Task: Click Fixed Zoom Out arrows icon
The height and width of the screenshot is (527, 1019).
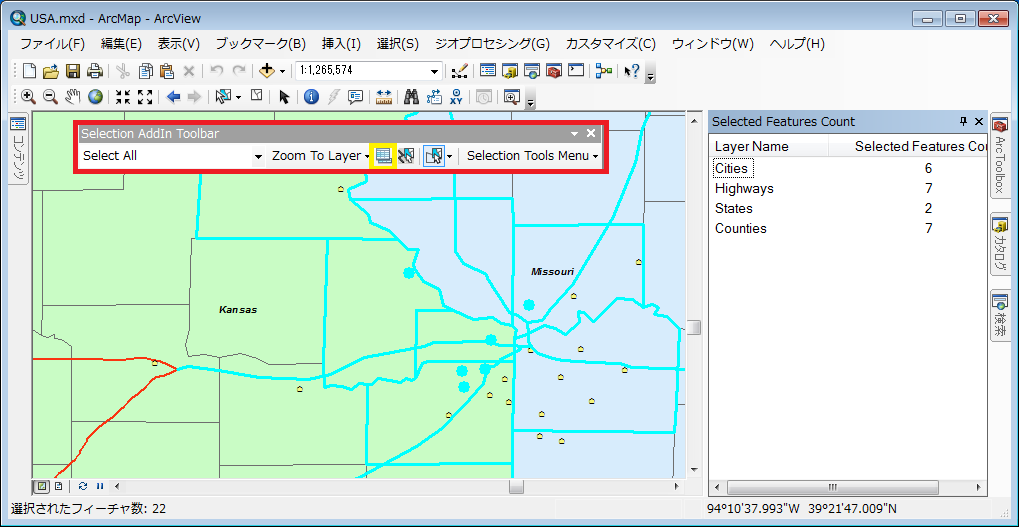Action: point(145,97)
